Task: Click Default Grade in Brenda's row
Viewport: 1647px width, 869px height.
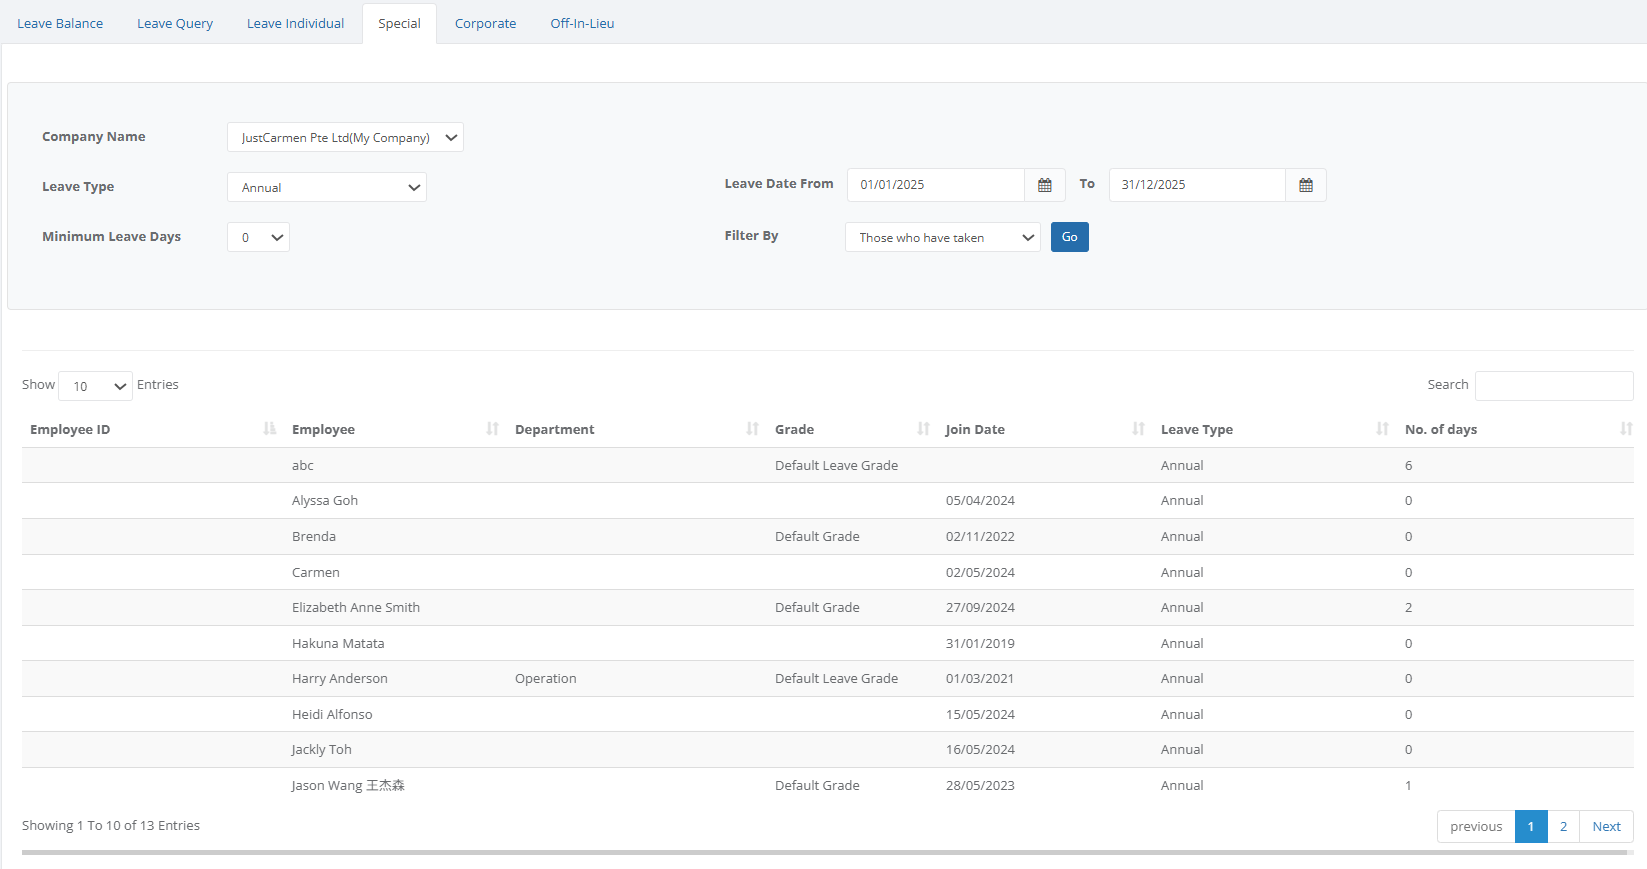Action: pos(817,536)
